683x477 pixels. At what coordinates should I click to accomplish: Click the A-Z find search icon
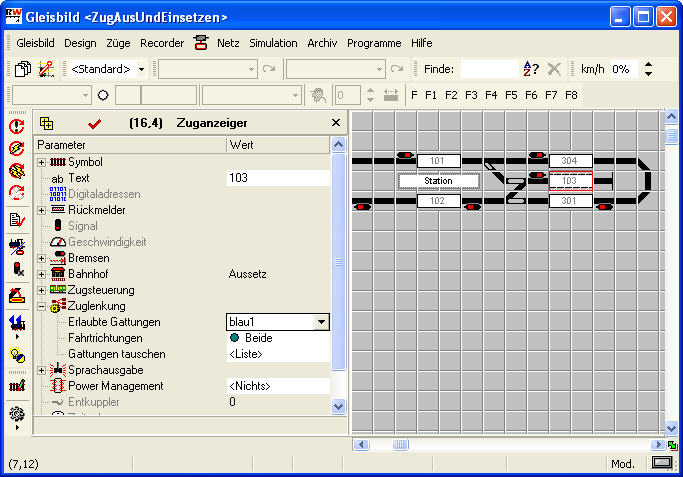pyautogui.click(x=531, y=69)
